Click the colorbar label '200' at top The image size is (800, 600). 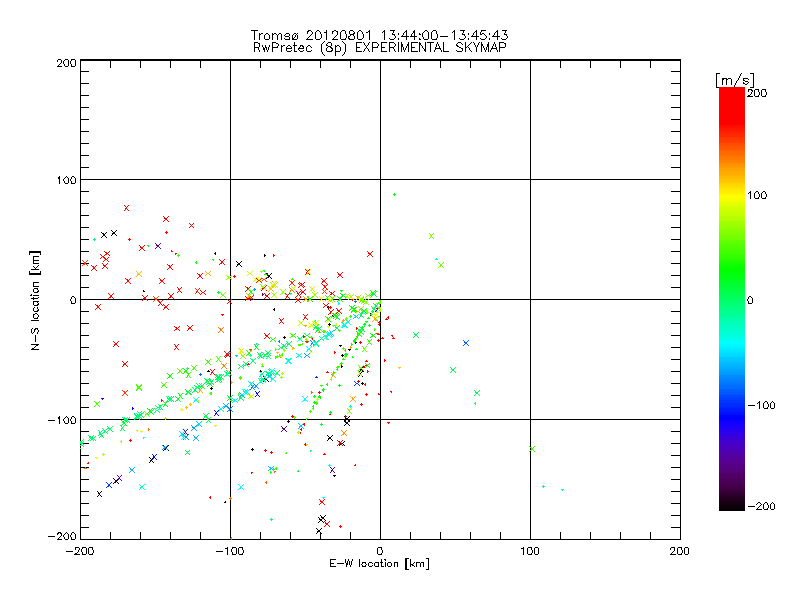click(x=757, y=93)
